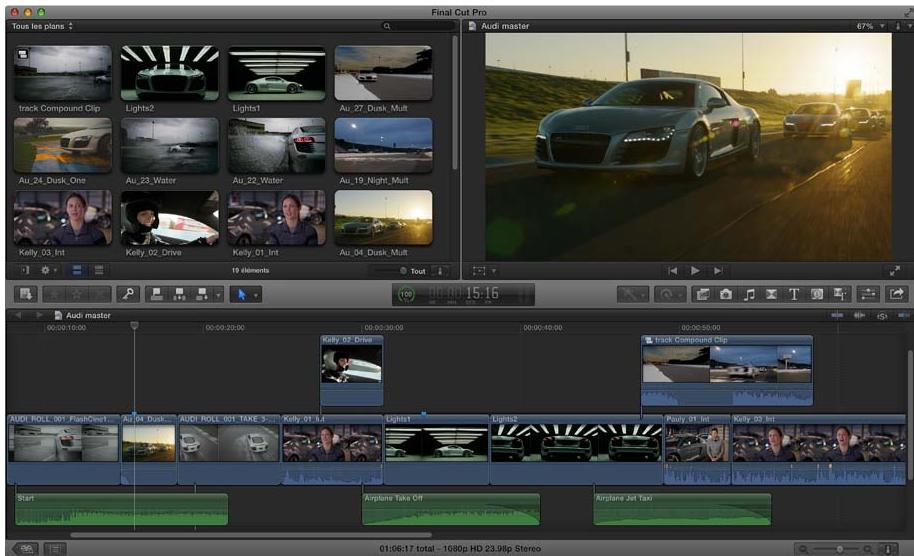Go forward in timeline history
914x556 pixels.
coord(38,315)
